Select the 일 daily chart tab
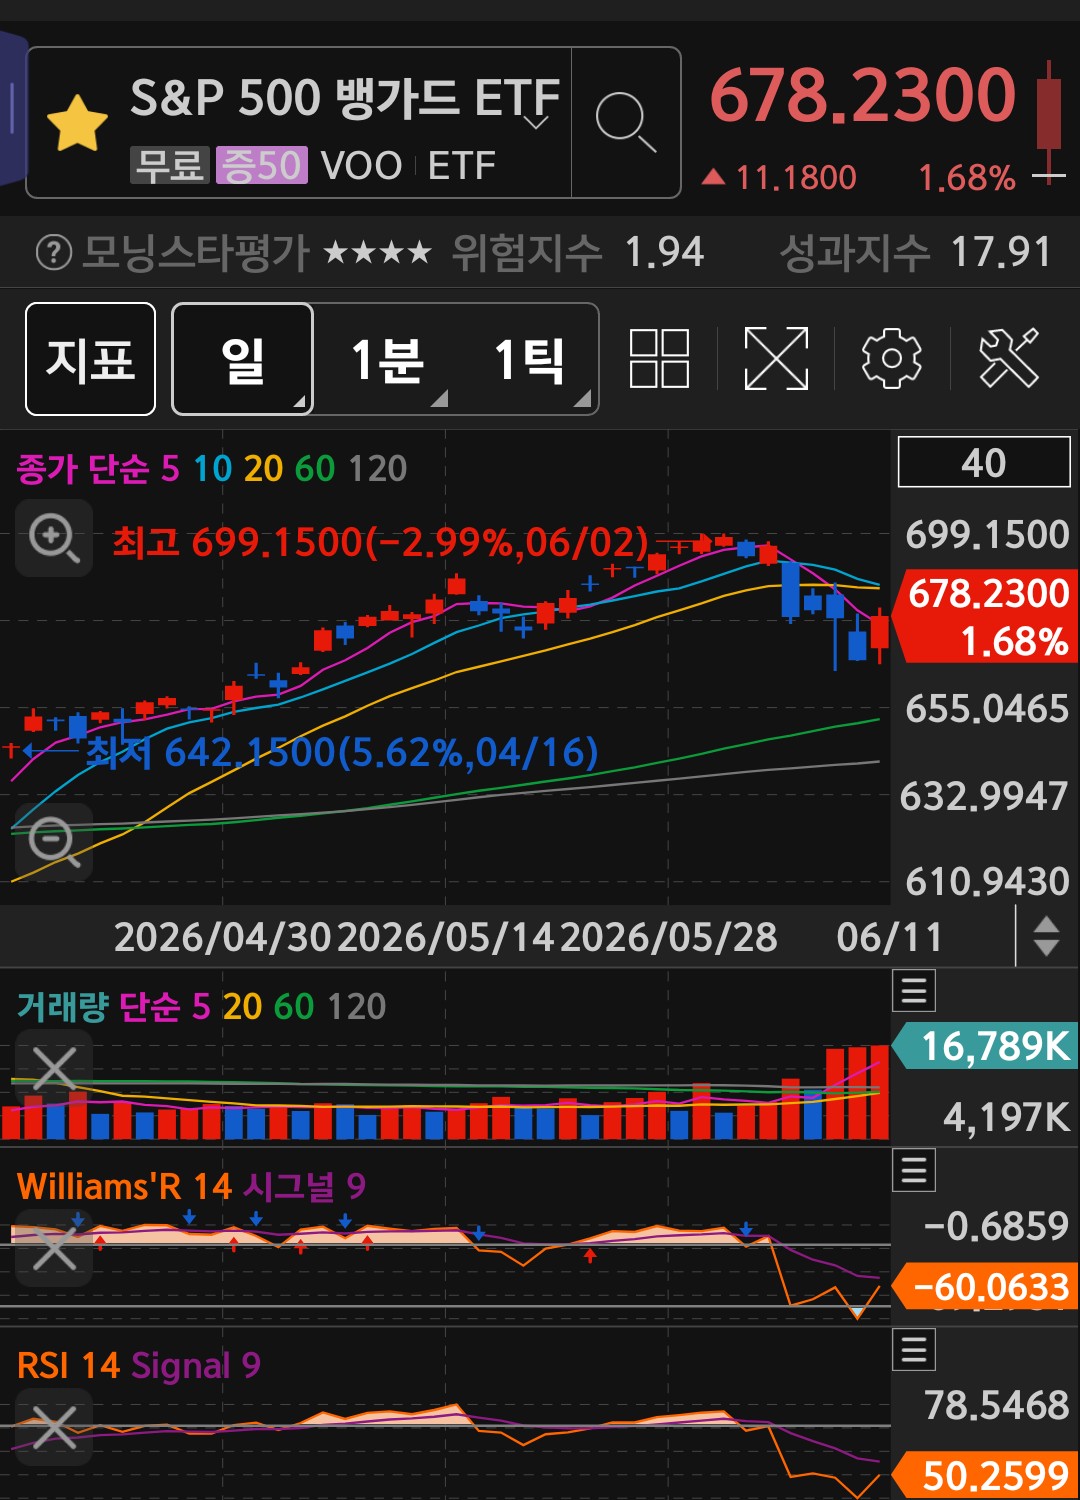Screen dimensions: 1080x1500 pyautogui.click(x=243, y=359)
